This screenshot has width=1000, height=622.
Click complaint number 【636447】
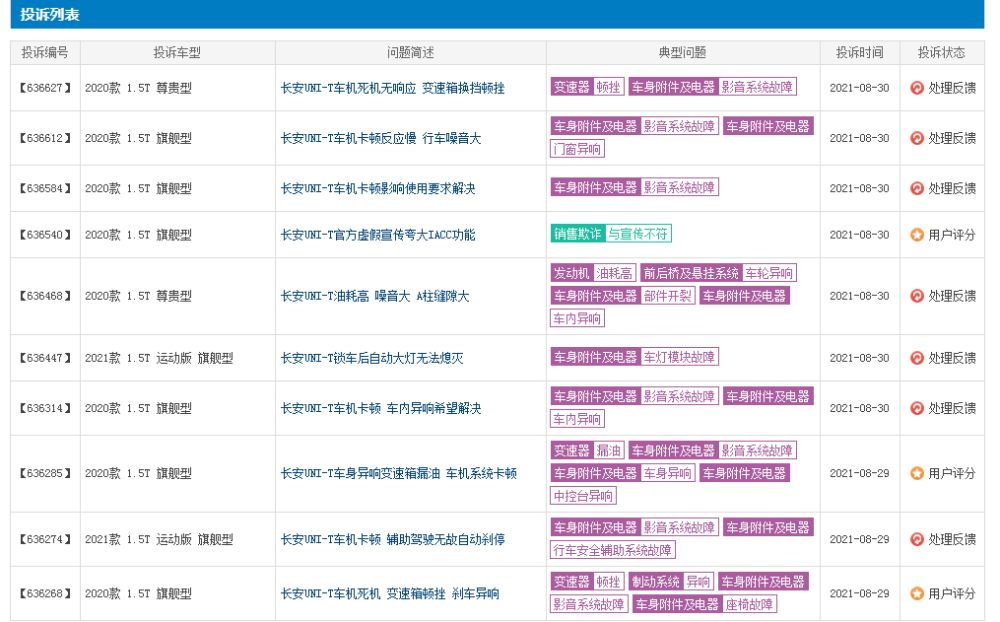tap(45, 358)
